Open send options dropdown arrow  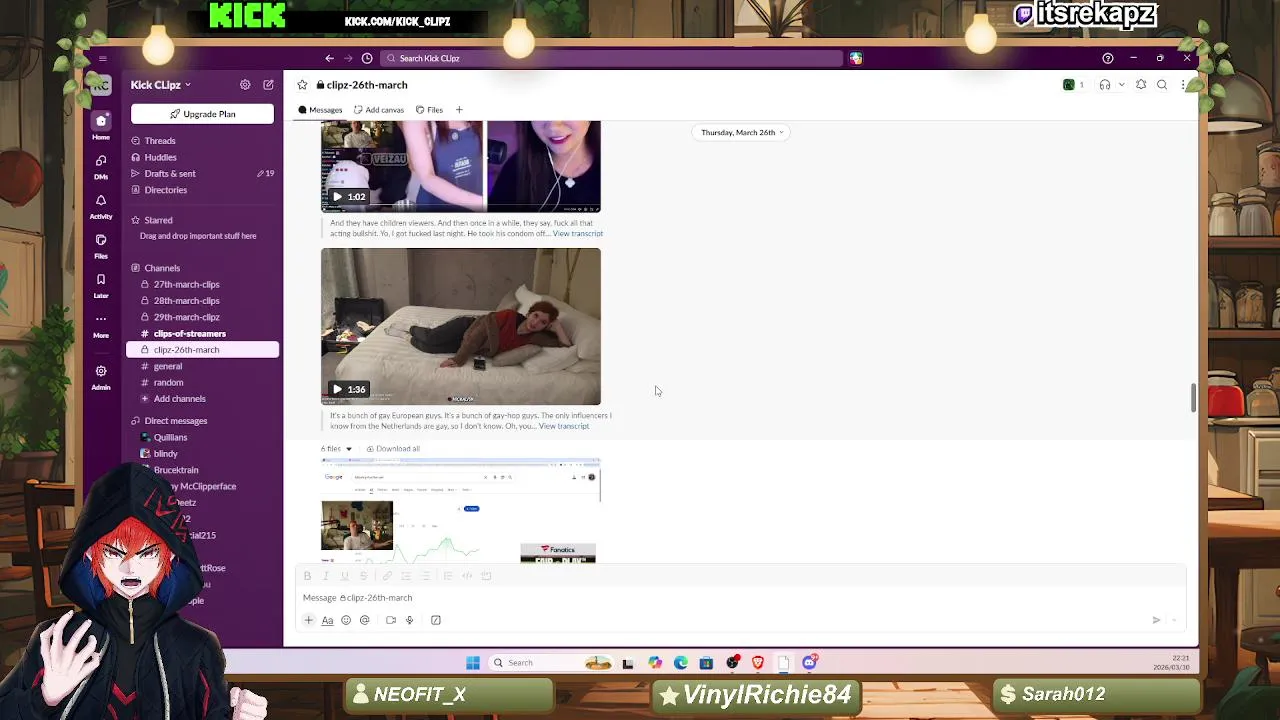(1175, 620)
